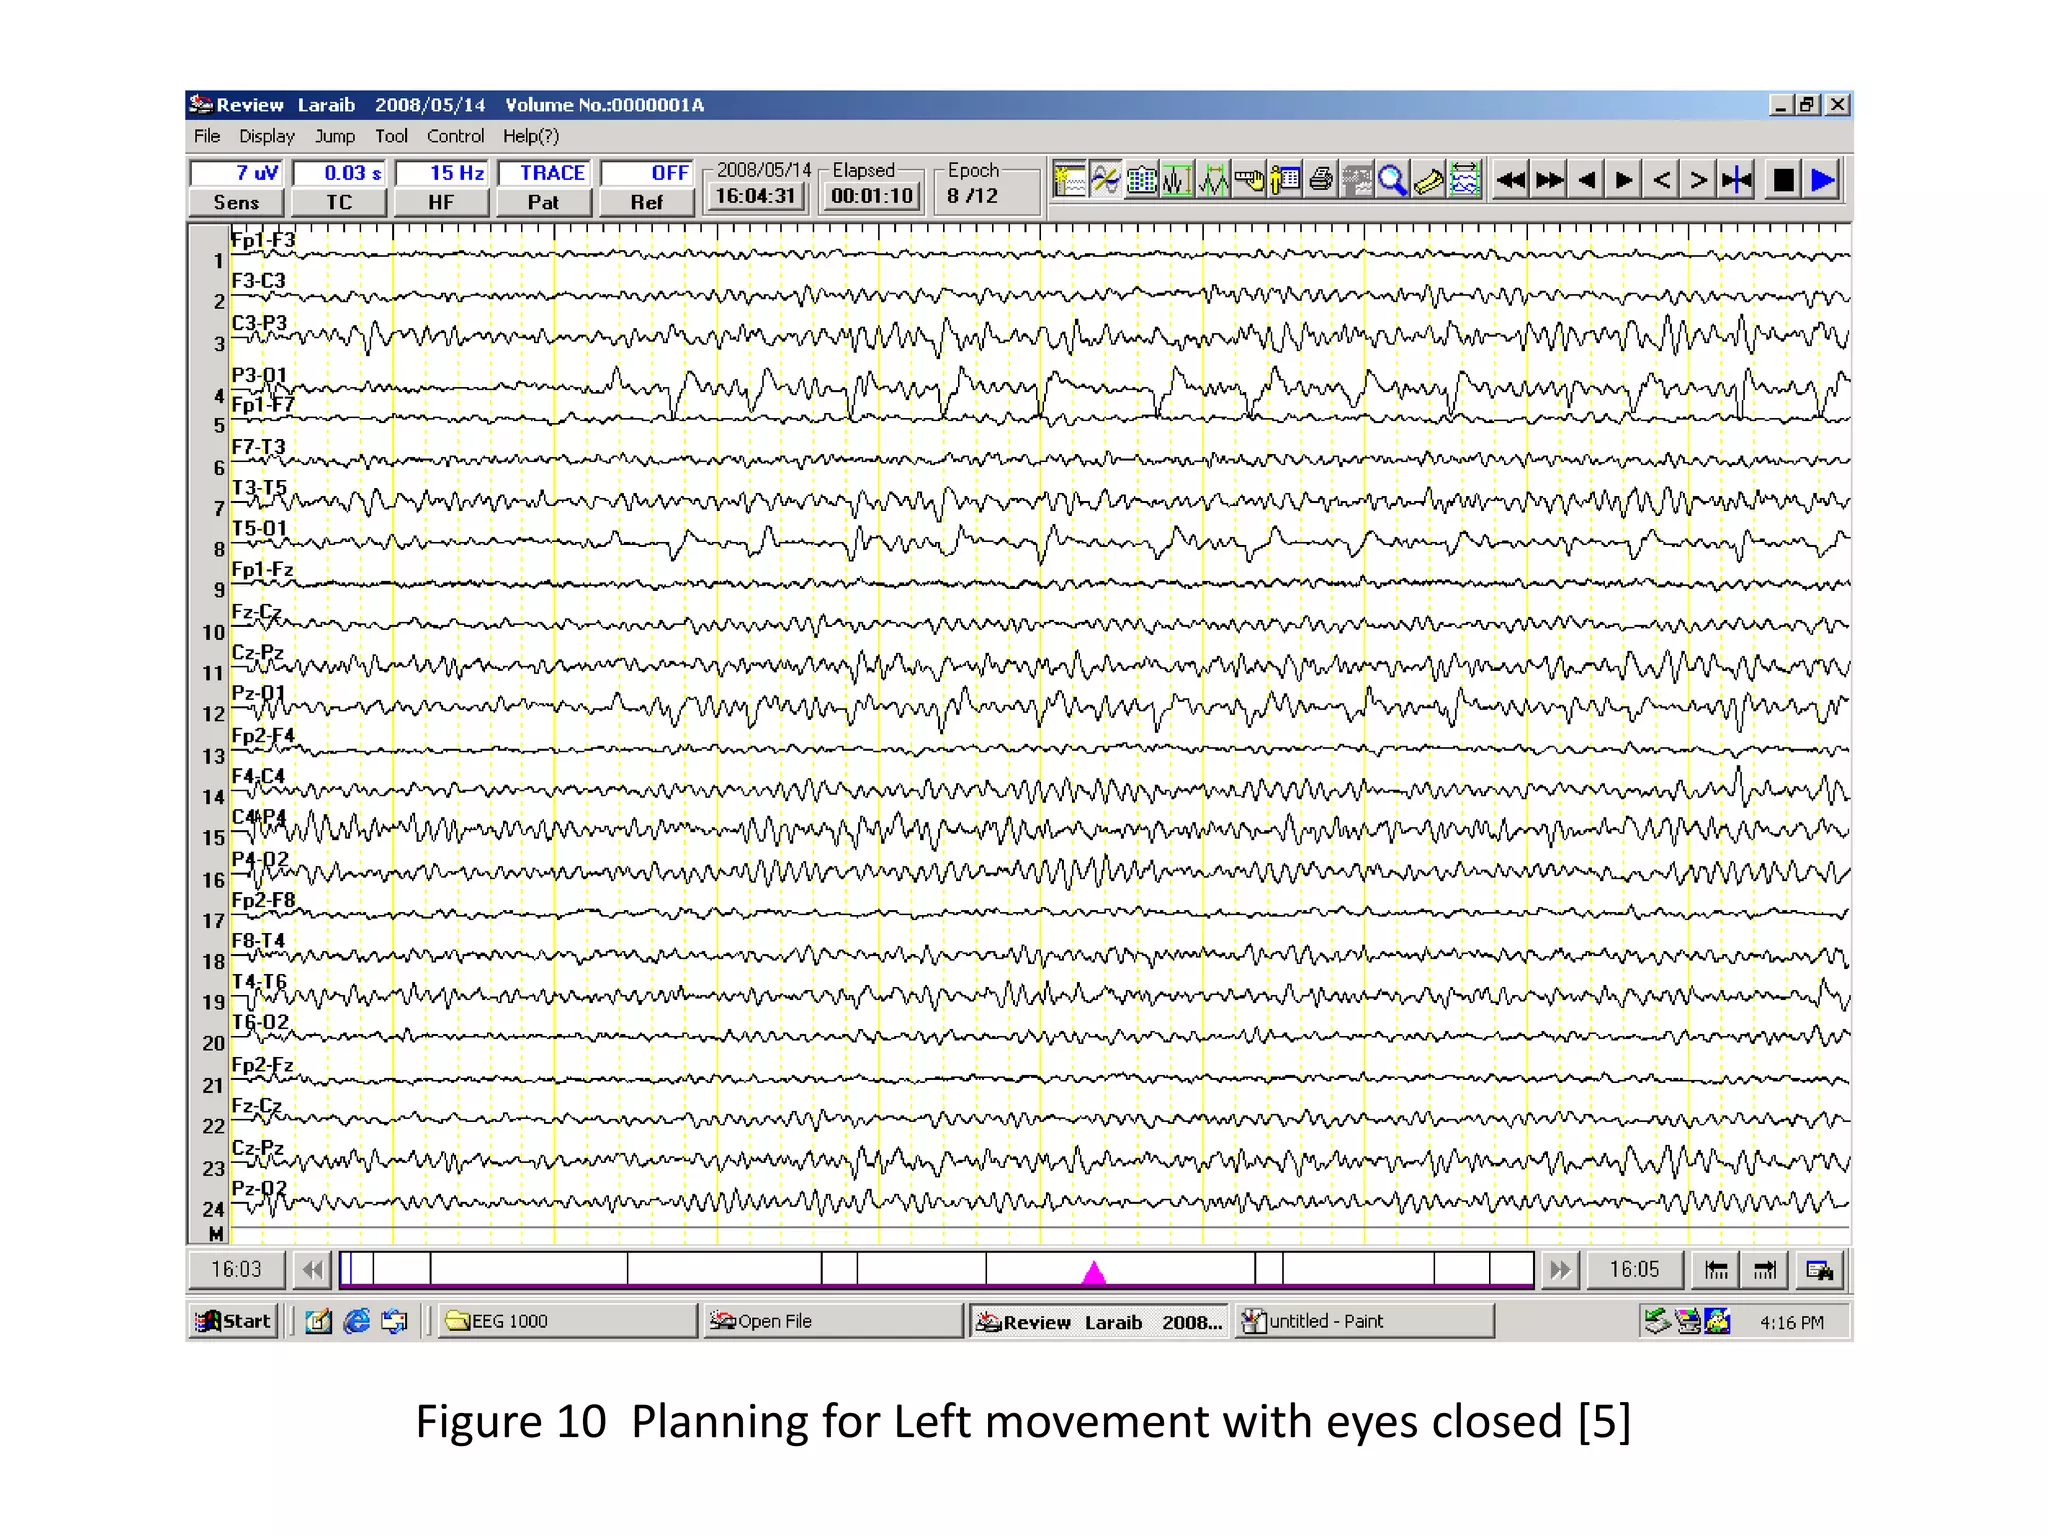Open the Windows Start menu
Viewport: 2048px width, 1536px height.
233,1321
